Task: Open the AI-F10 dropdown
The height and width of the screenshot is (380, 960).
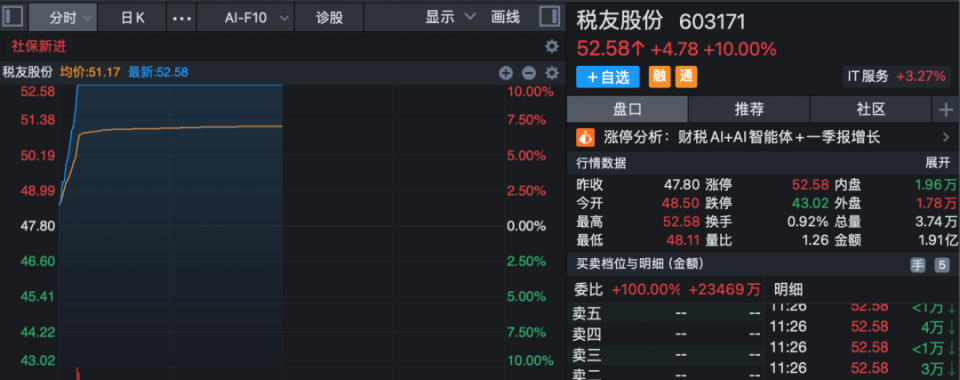Action: [x=246, y=17]
